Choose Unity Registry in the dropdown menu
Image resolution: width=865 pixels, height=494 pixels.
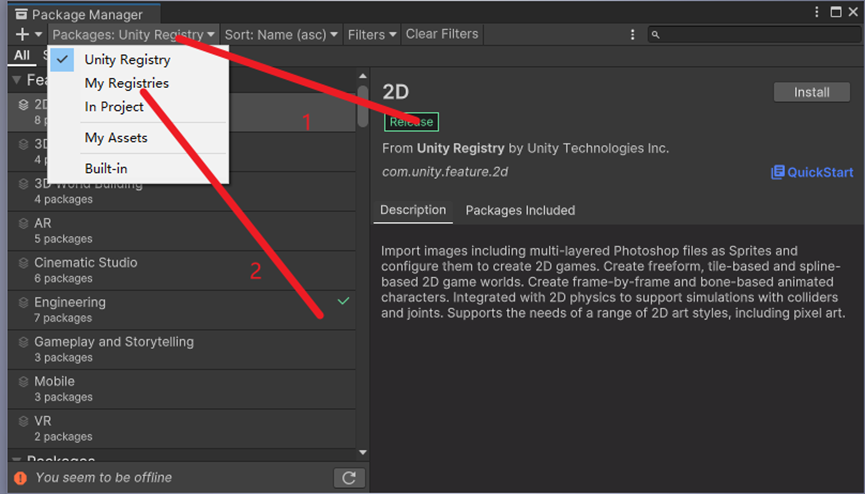pos(138,60)
